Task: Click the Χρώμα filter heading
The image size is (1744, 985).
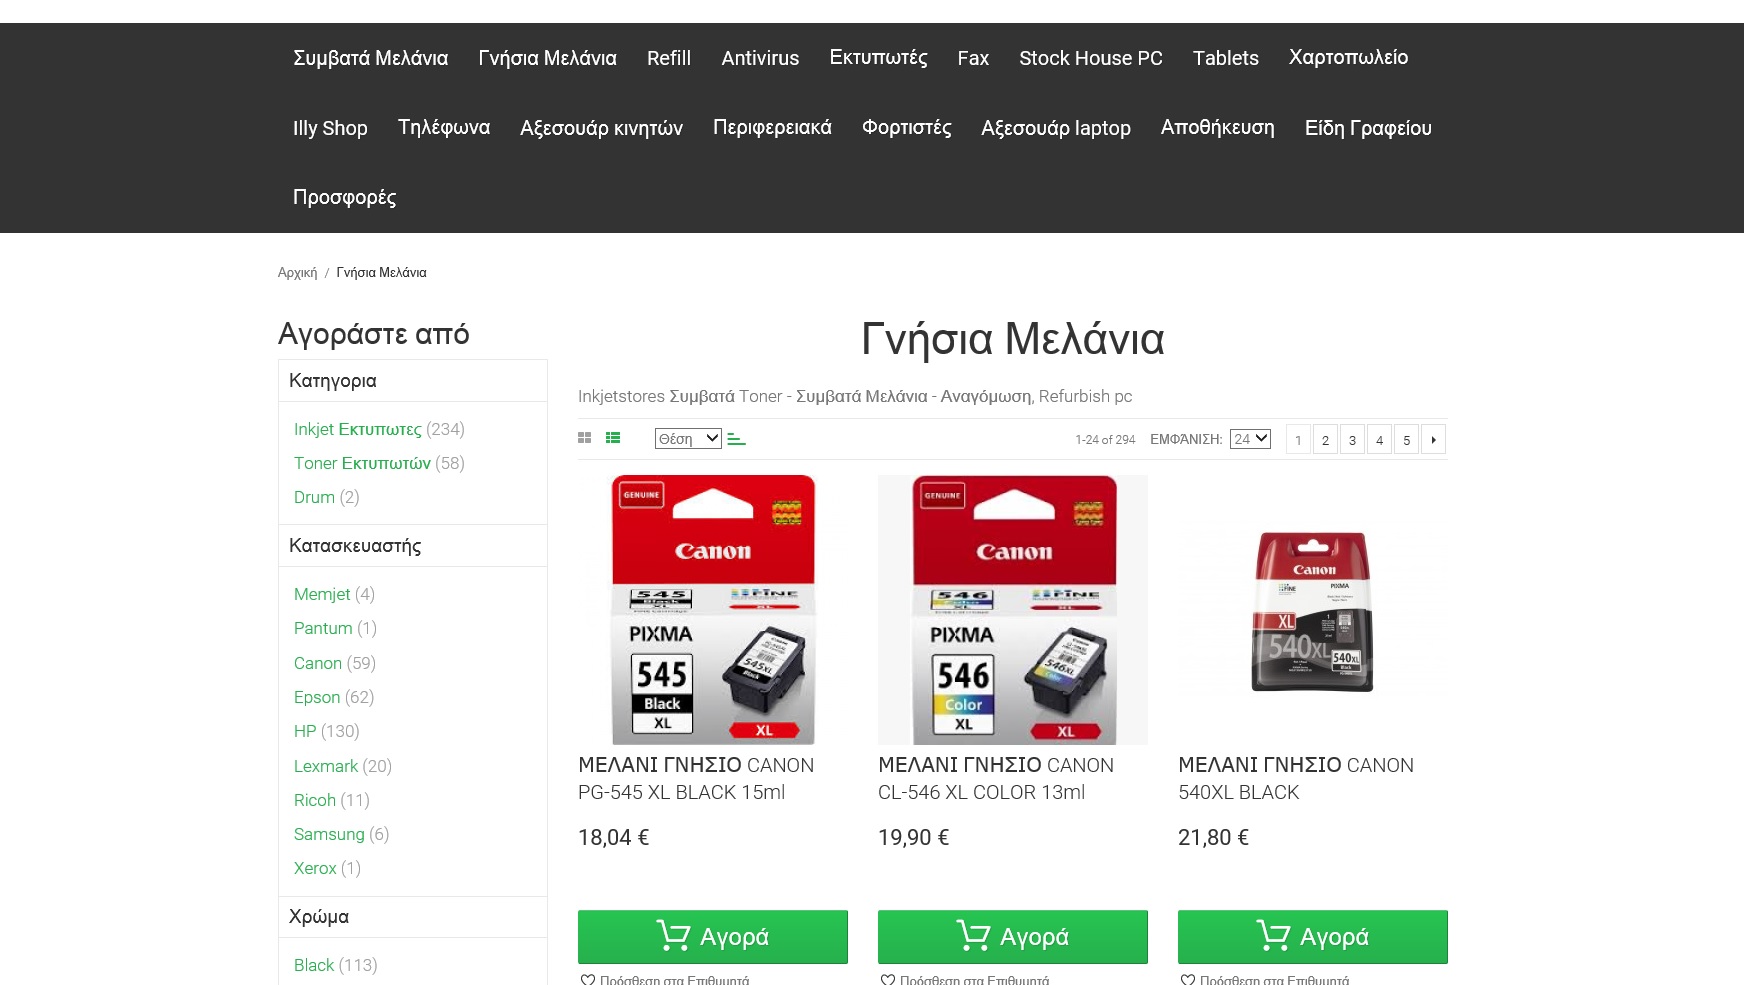Action: [x=413, y=917]
